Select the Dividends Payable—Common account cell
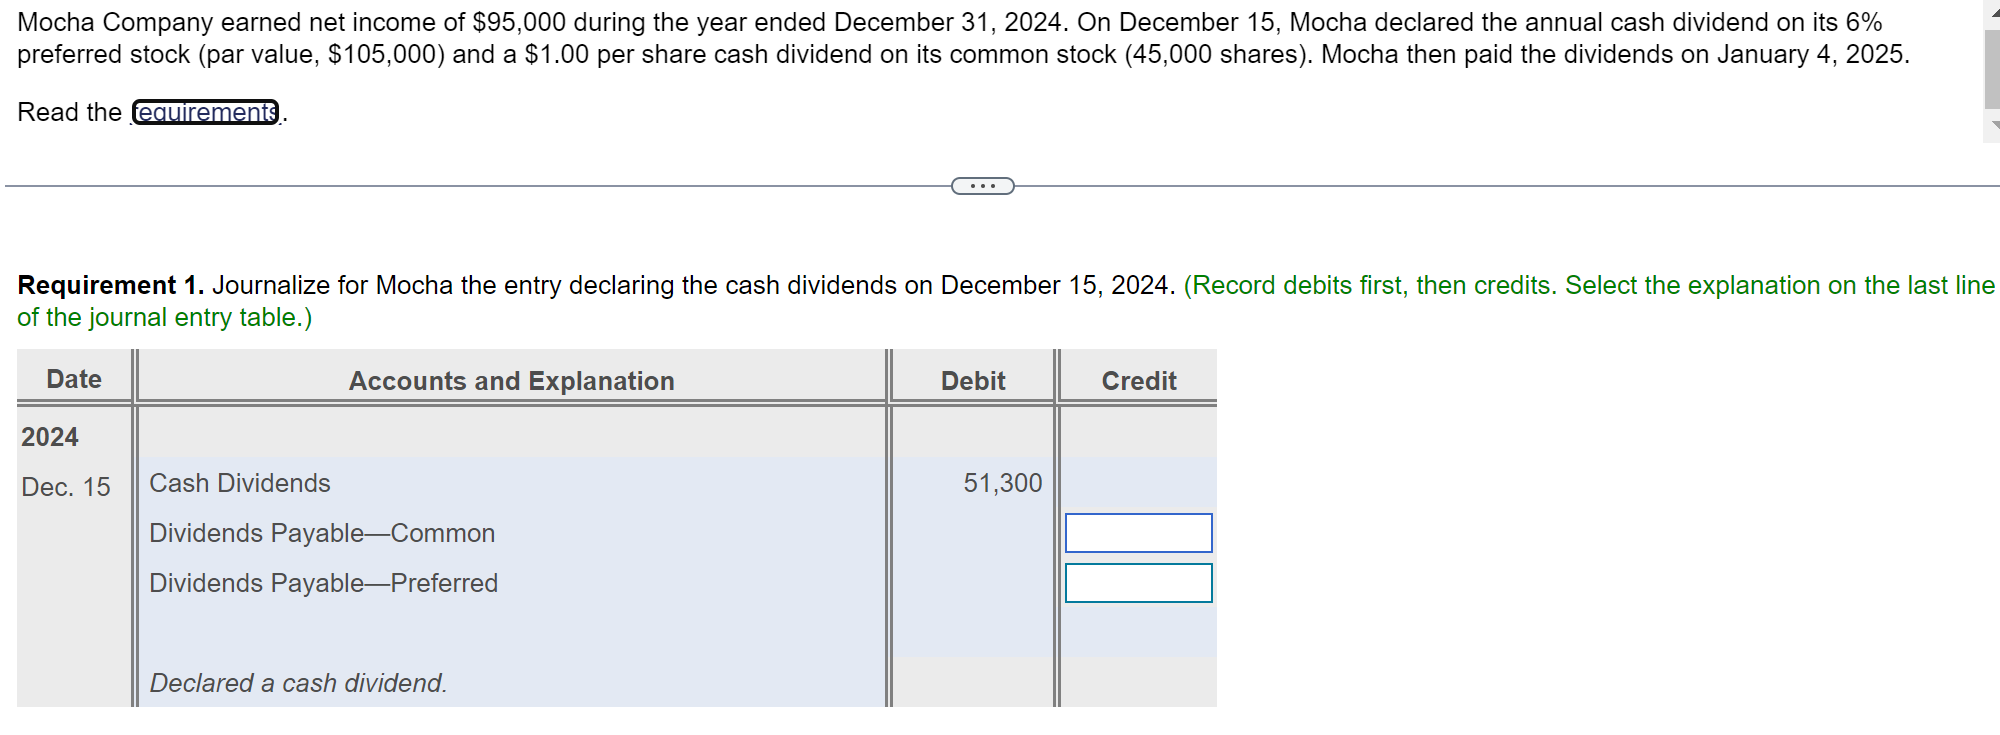 322,533
